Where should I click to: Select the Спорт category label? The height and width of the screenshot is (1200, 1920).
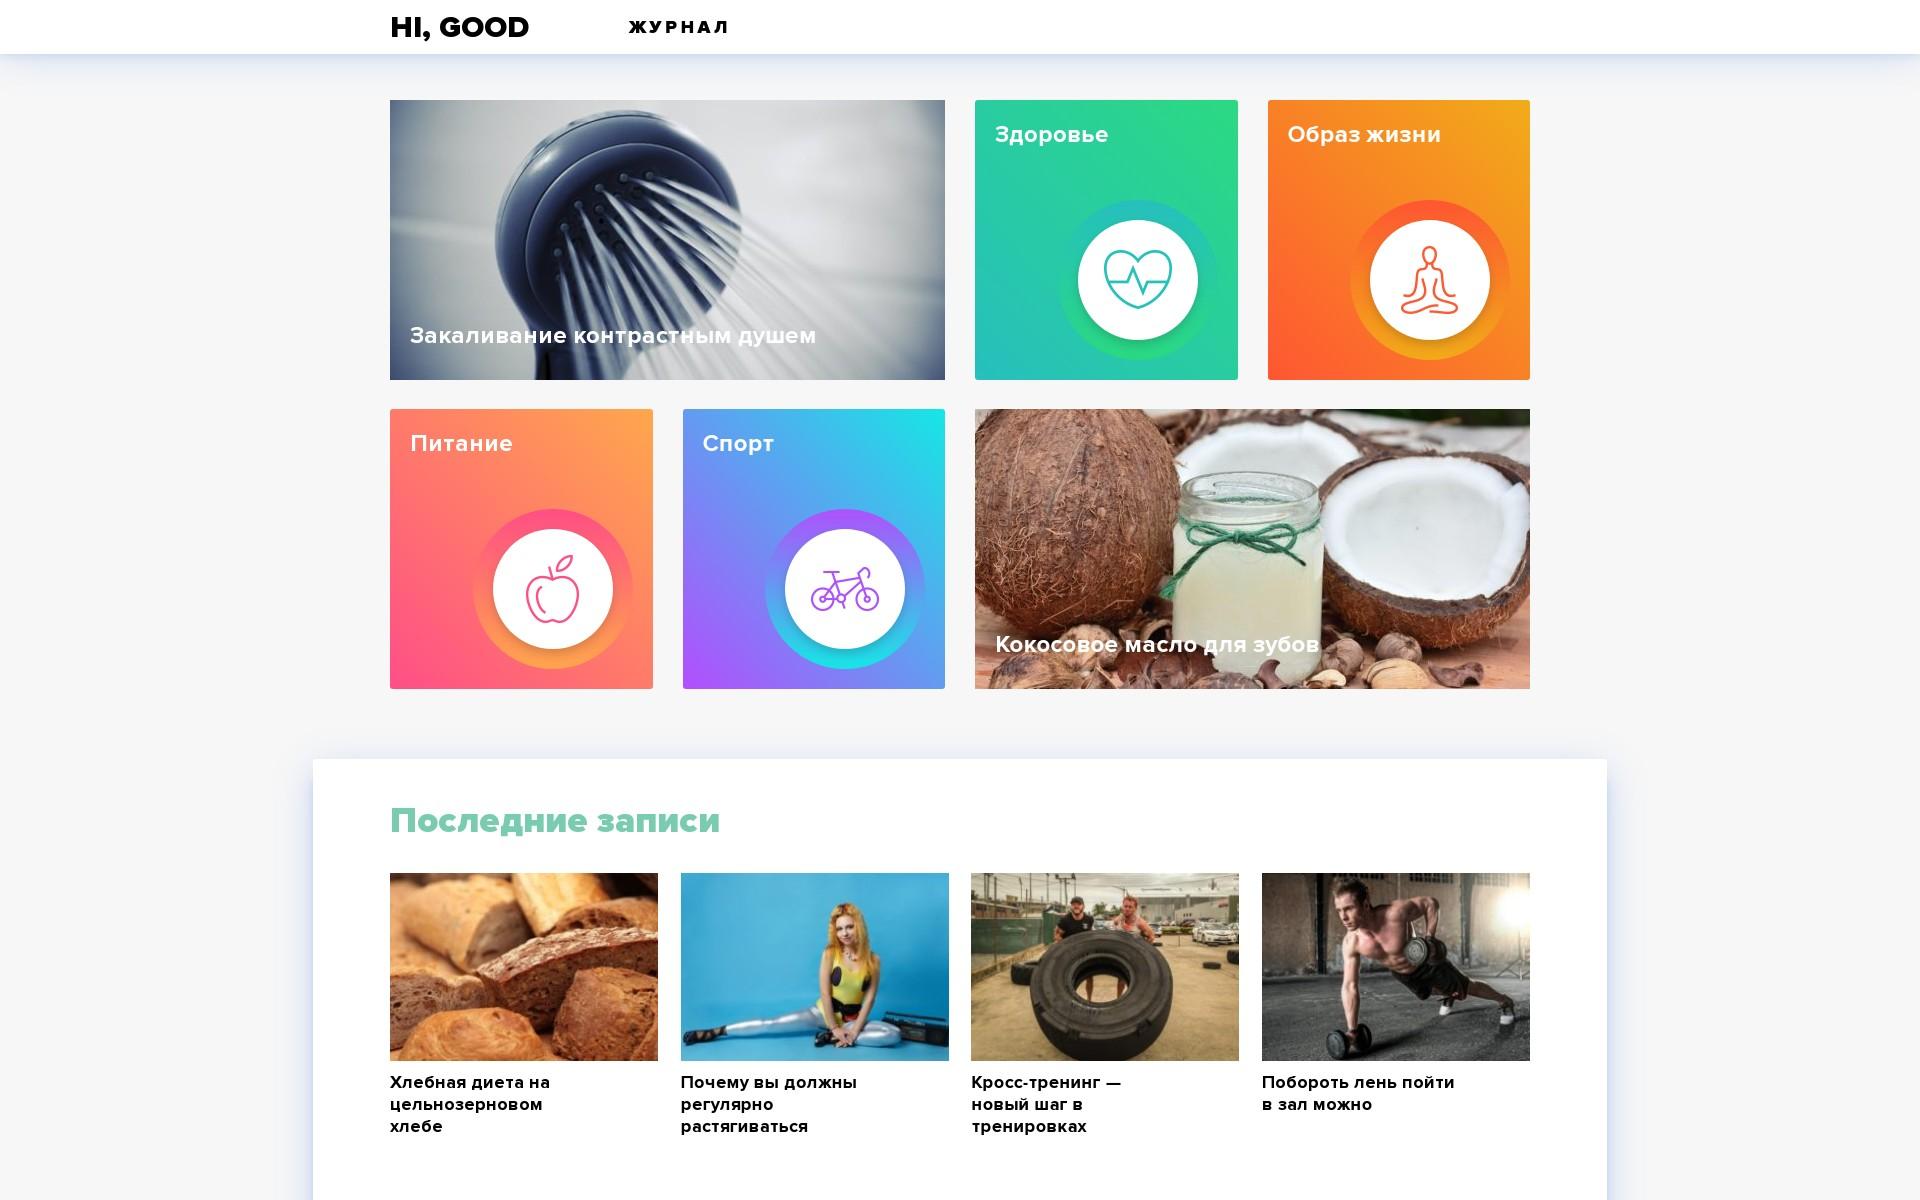tap(738, 444)
